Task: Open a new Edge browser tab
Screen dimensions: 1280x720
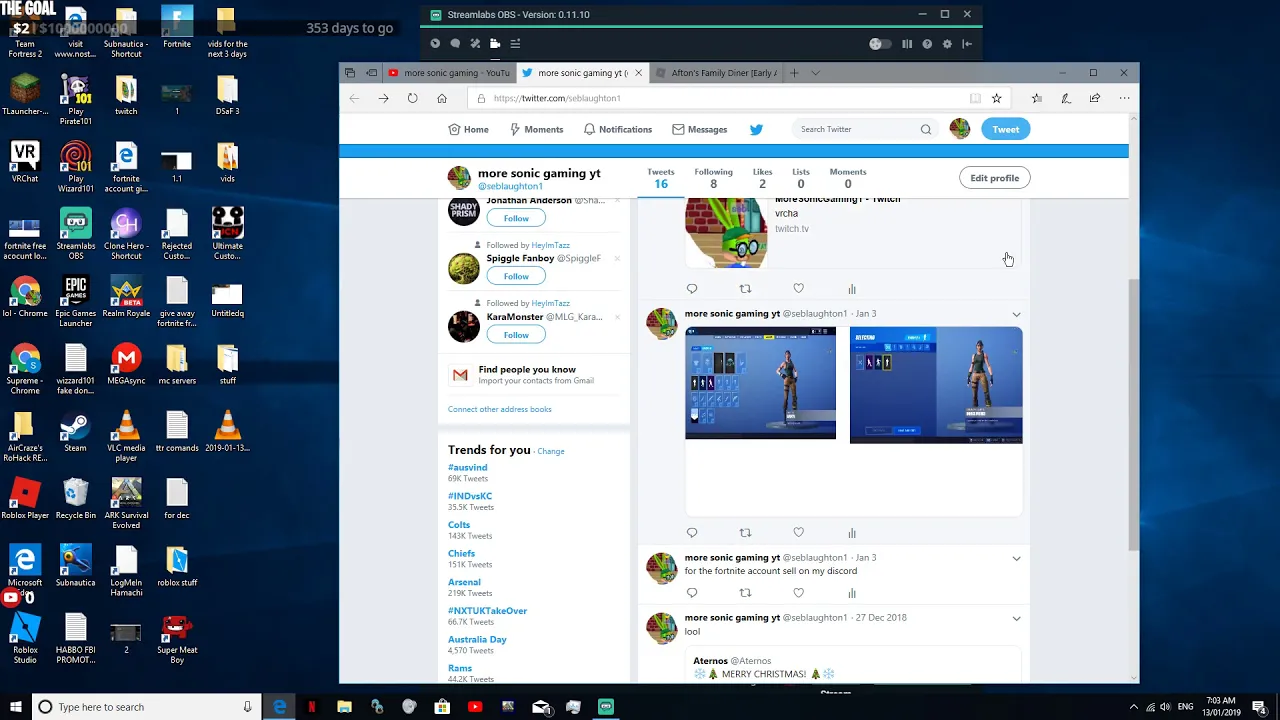Action: pos(794,72)
